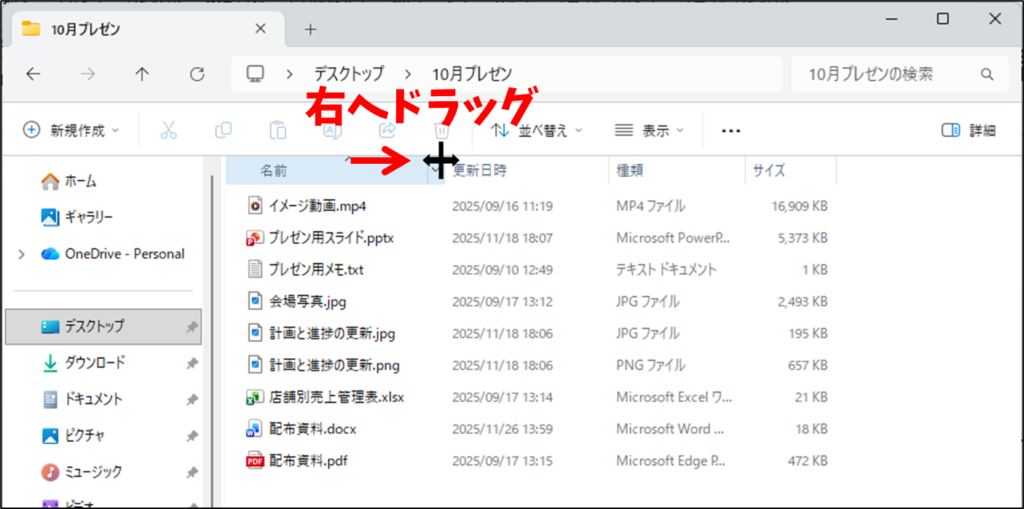1024x509 pixels.
Task: Refresh the current folder view
Action: [x=197, y=74]
